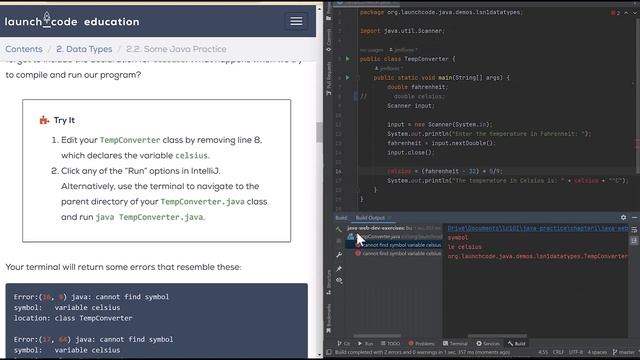Open the Contents breadcrumb link
The height and width of the screenshot is (360, 640).
(x=24, y=49)
